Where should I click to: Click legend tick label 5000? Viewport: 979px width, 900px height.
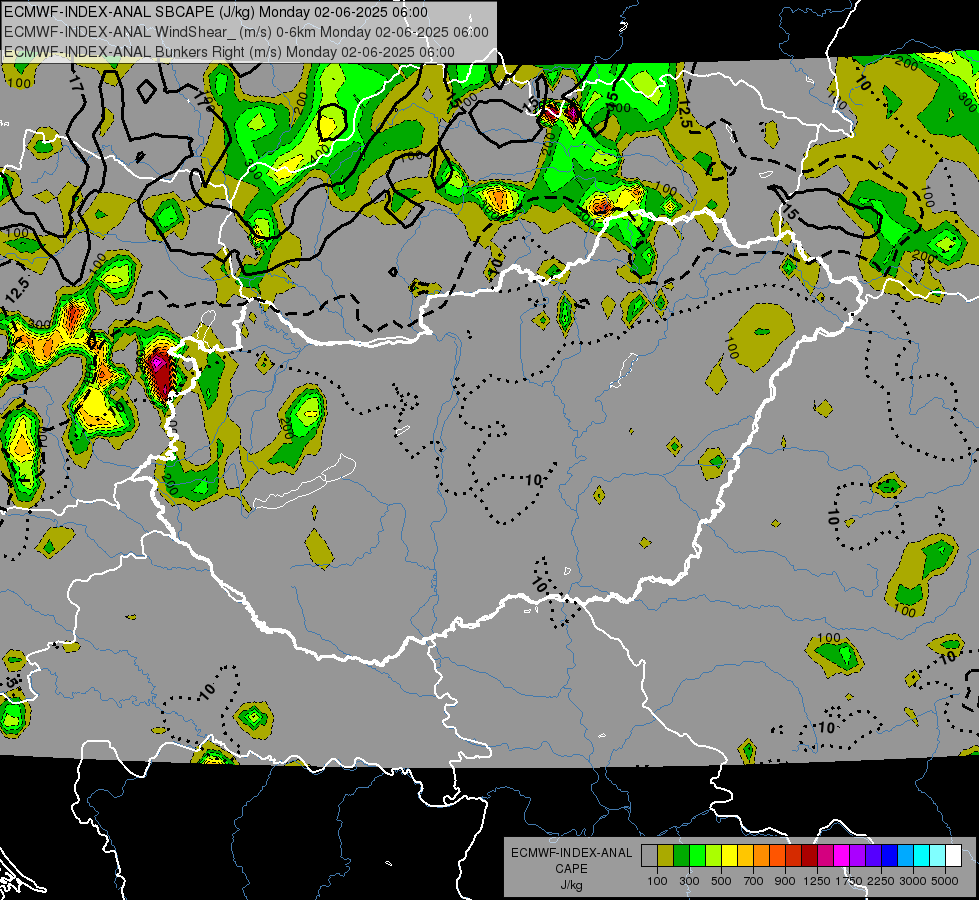click(x=945, y=881)
